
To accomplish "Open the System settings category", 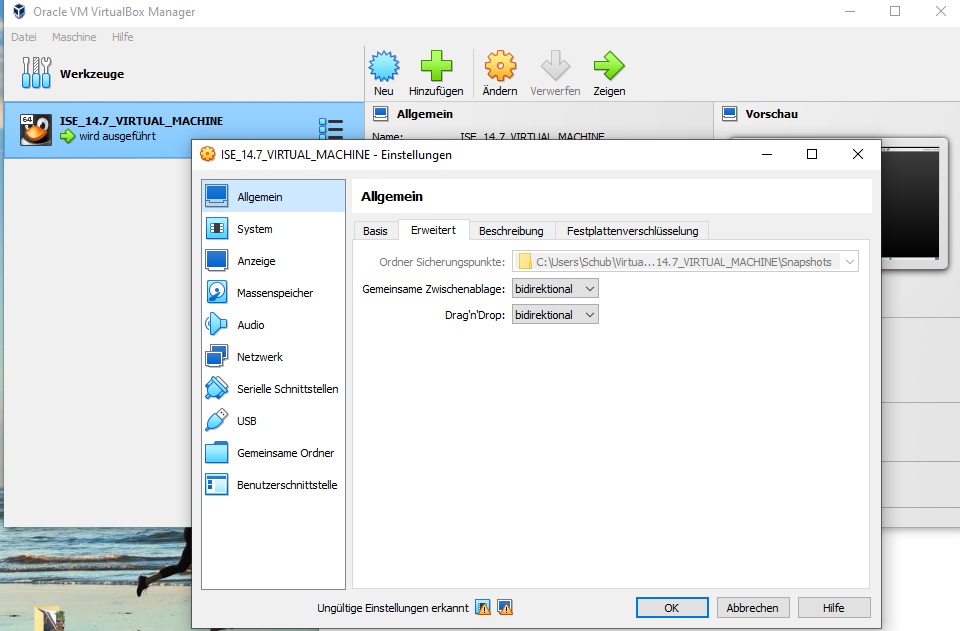I will (x=274, y=229).
